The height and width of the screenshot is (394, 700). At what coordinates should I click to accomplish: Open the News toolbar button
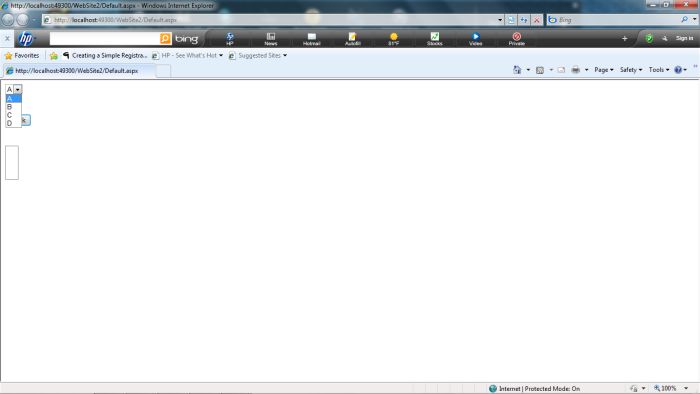[271, 39]
